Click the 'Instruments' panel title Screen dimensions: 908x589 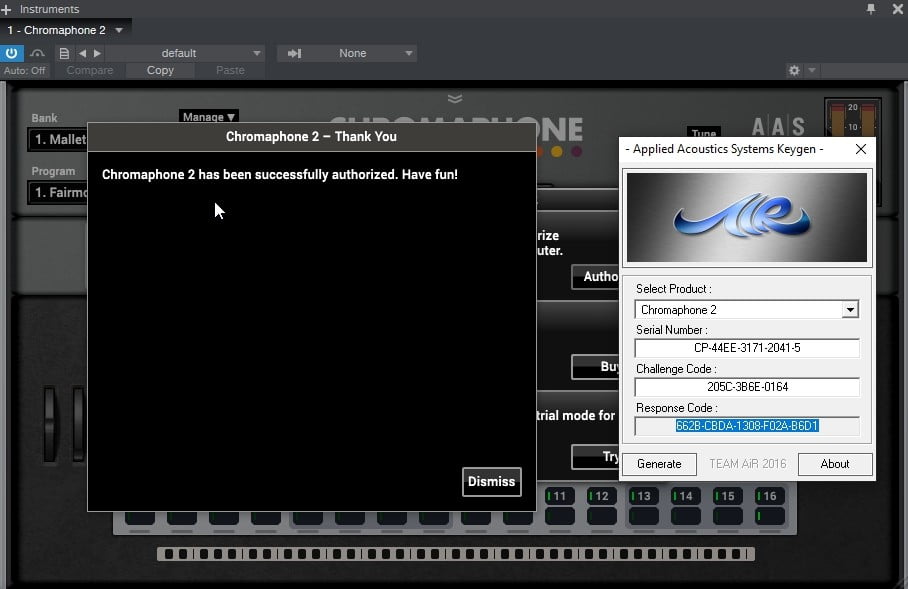tap(49, 9)
